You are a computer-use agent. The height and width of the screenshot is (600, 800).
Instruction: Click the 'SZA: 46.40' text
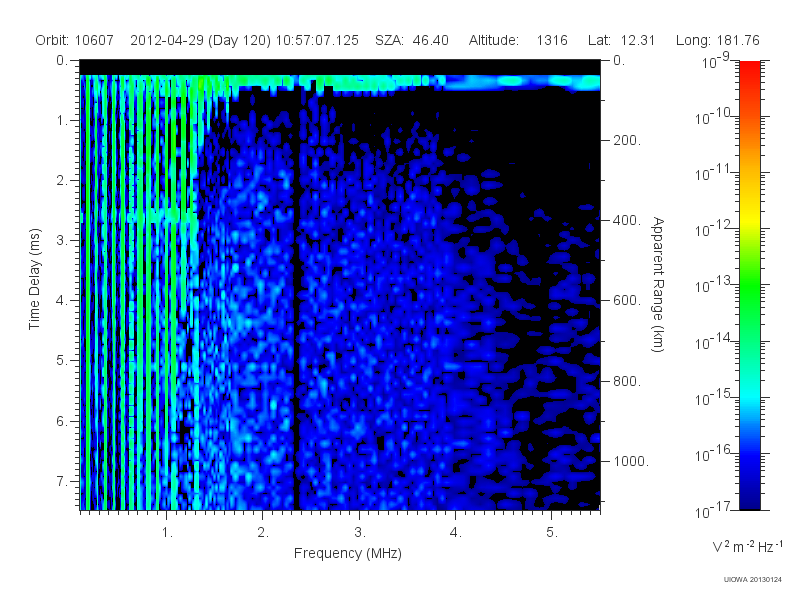412,40
